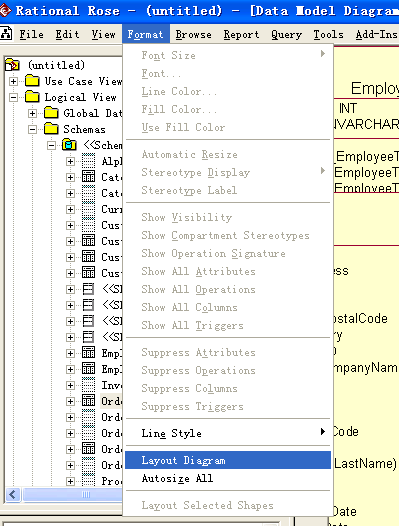Select the <<Schema>> package icon
Screen dimensions: 399x526
click(69, 145)
